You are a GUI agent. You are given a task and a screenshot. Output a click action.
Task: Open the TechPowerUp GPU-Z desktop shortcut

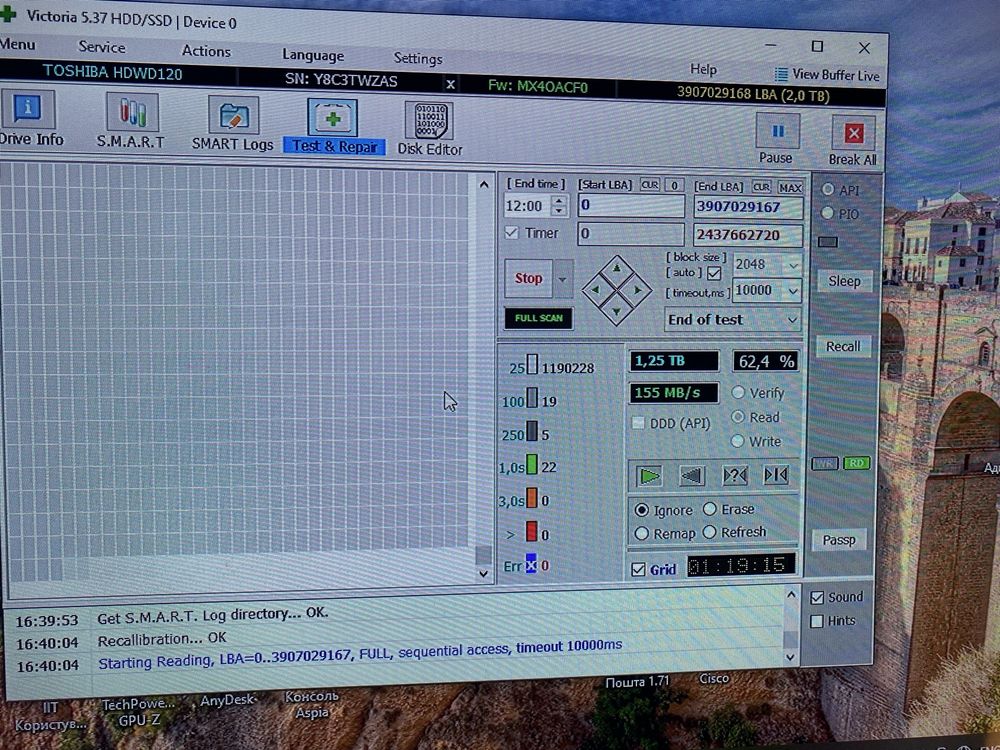click(138, 712)
